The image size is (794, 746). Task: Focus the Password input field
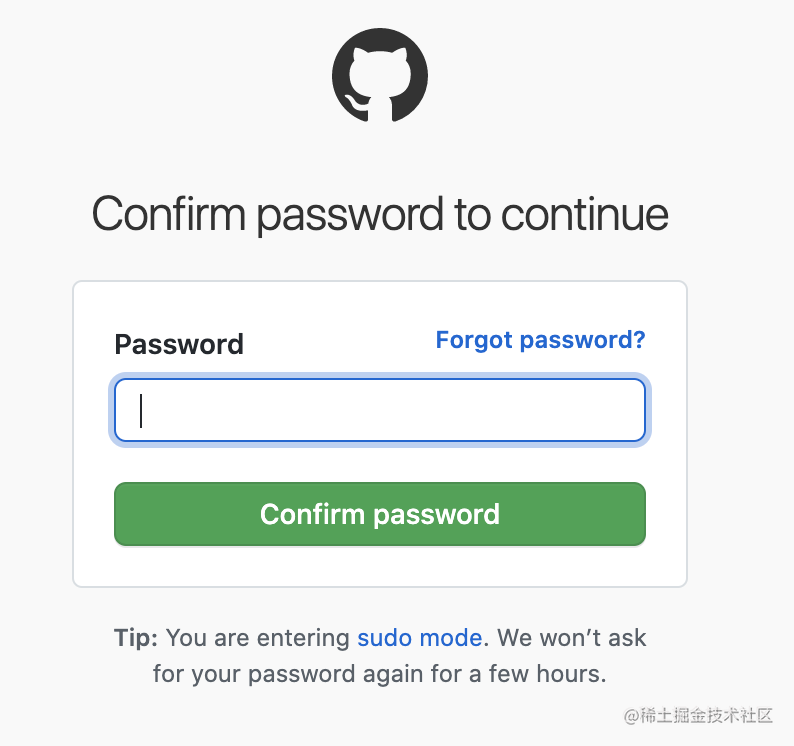coord(380,410)
